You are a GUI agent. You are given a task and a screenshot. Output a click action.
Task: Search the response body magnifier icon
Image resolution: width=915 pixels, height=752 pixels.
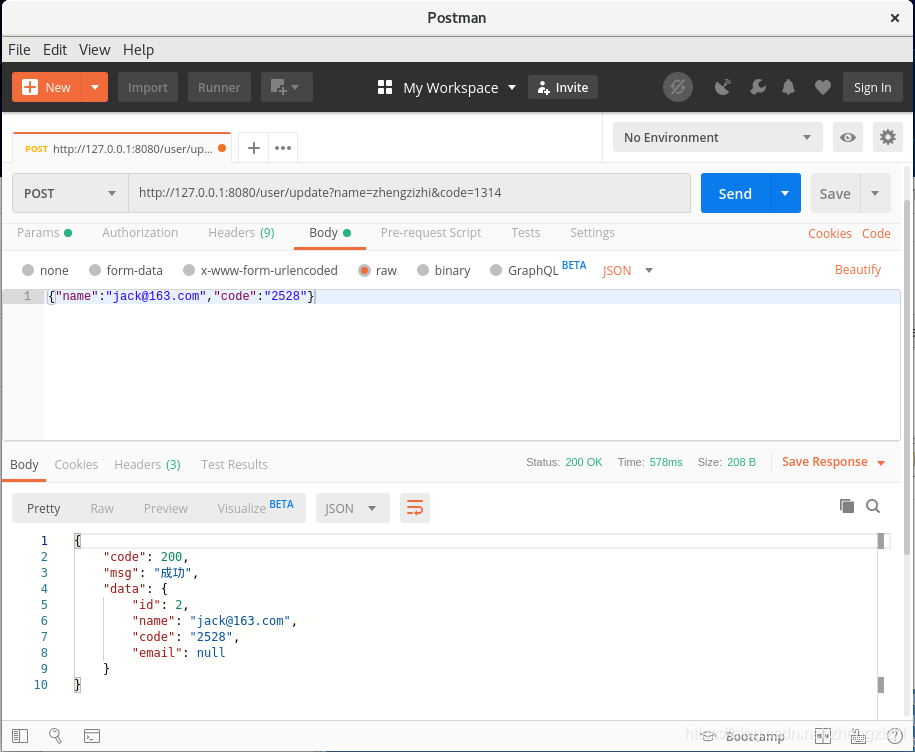pos(873,506)
